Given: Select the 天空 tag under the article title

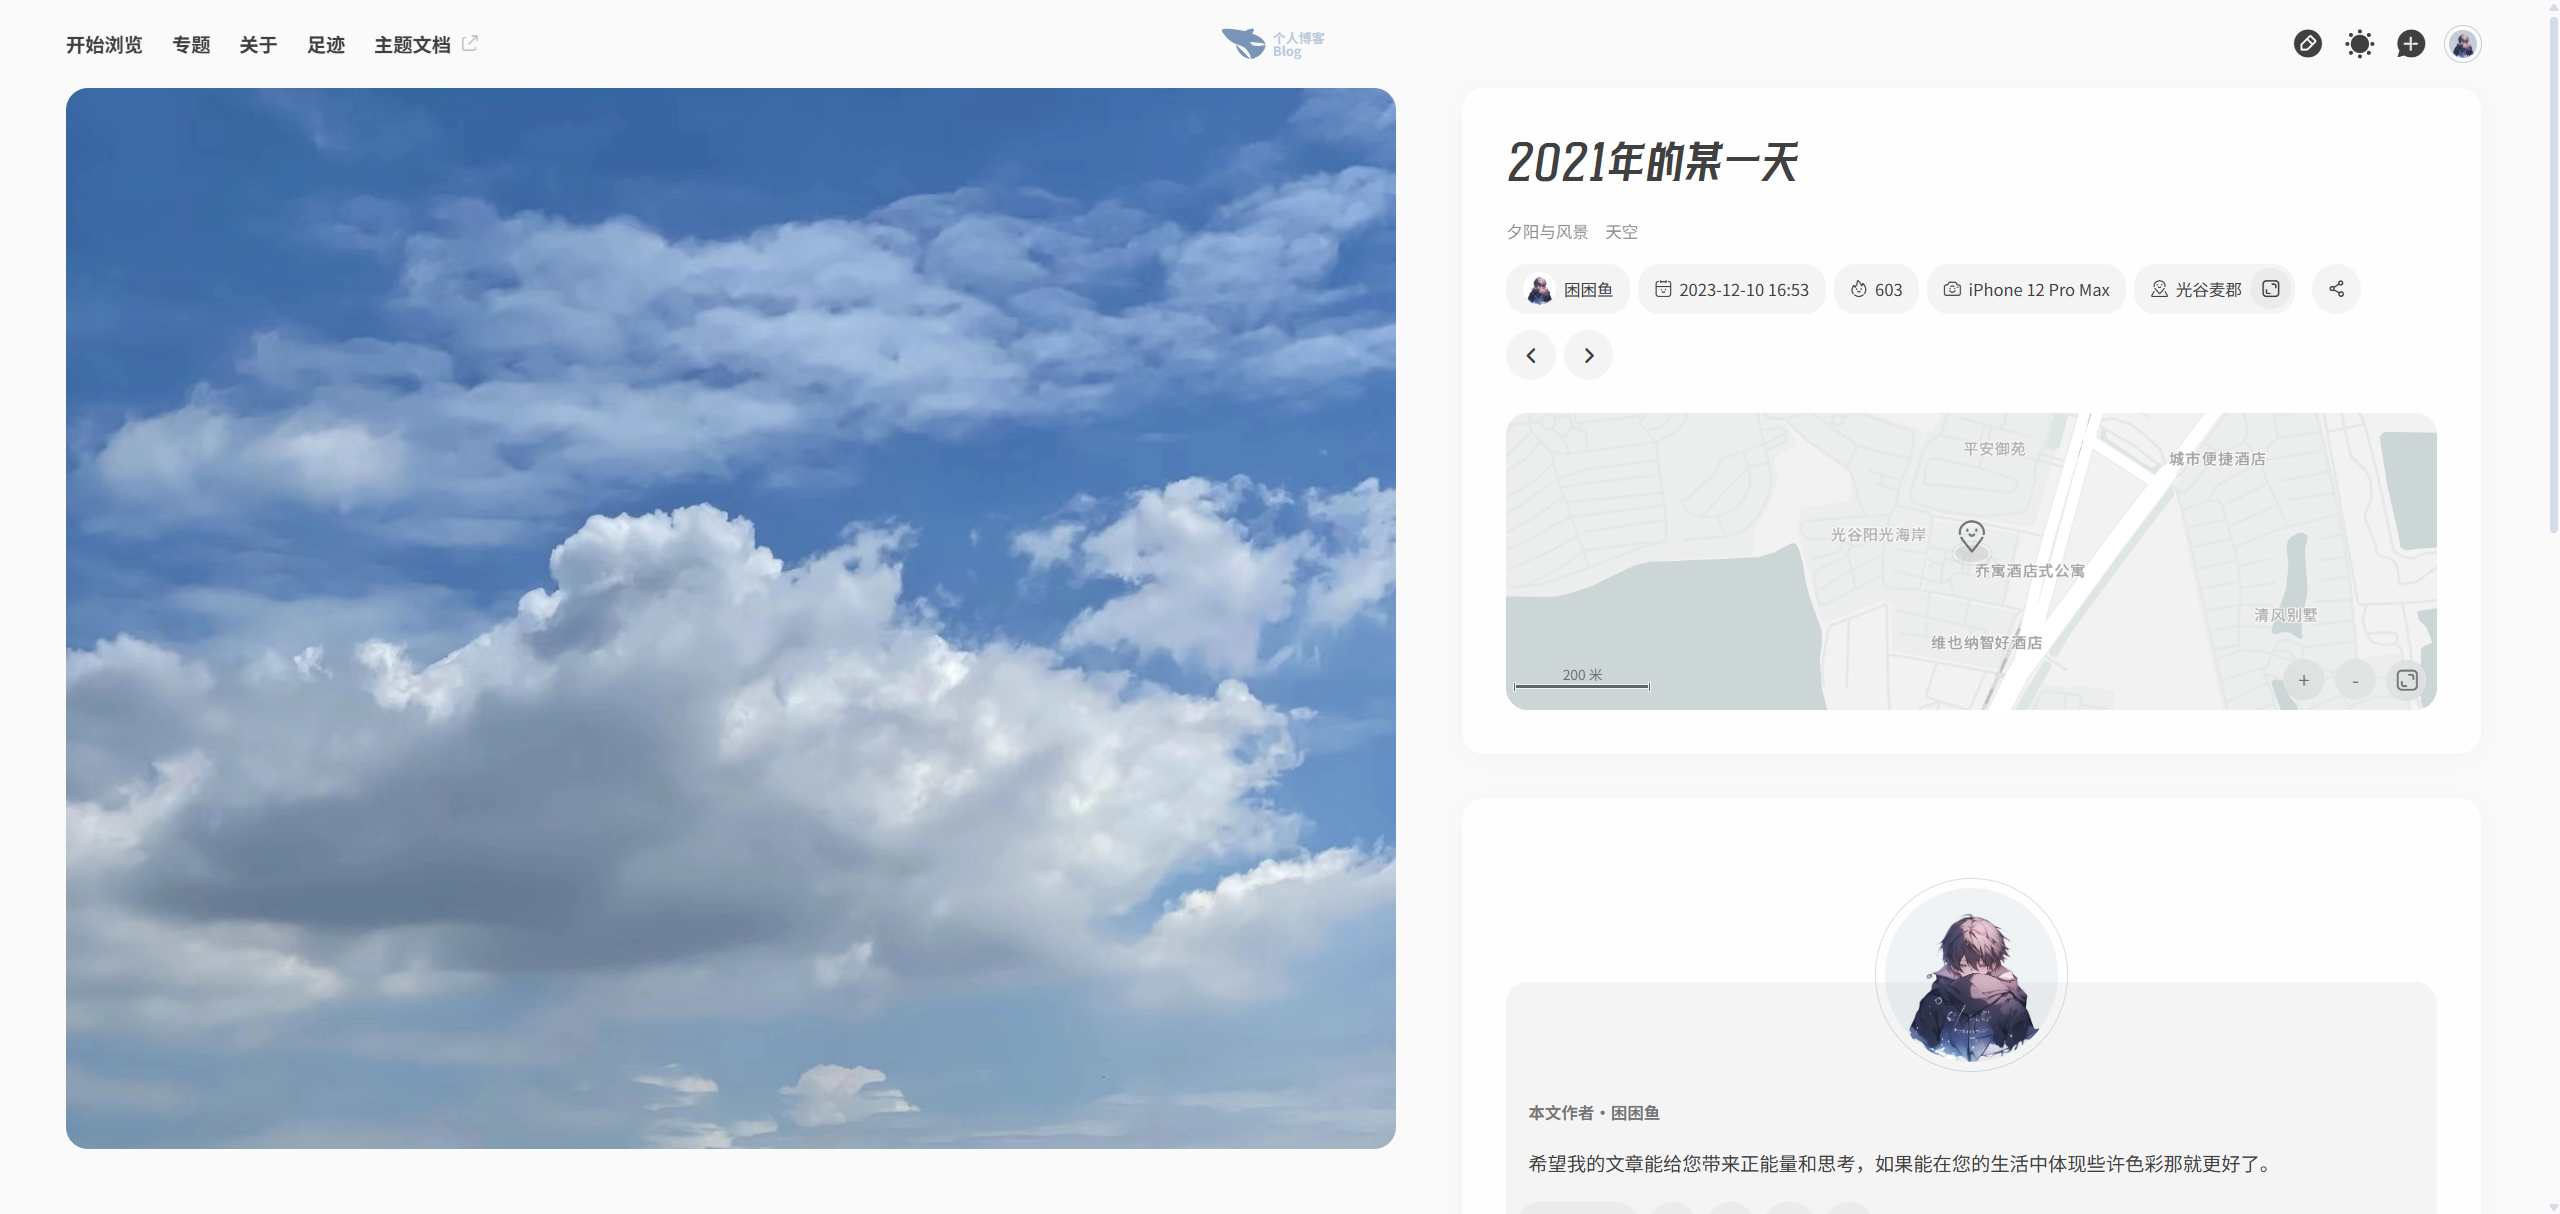Looking at the screenshot, I should pos(1621,231).
